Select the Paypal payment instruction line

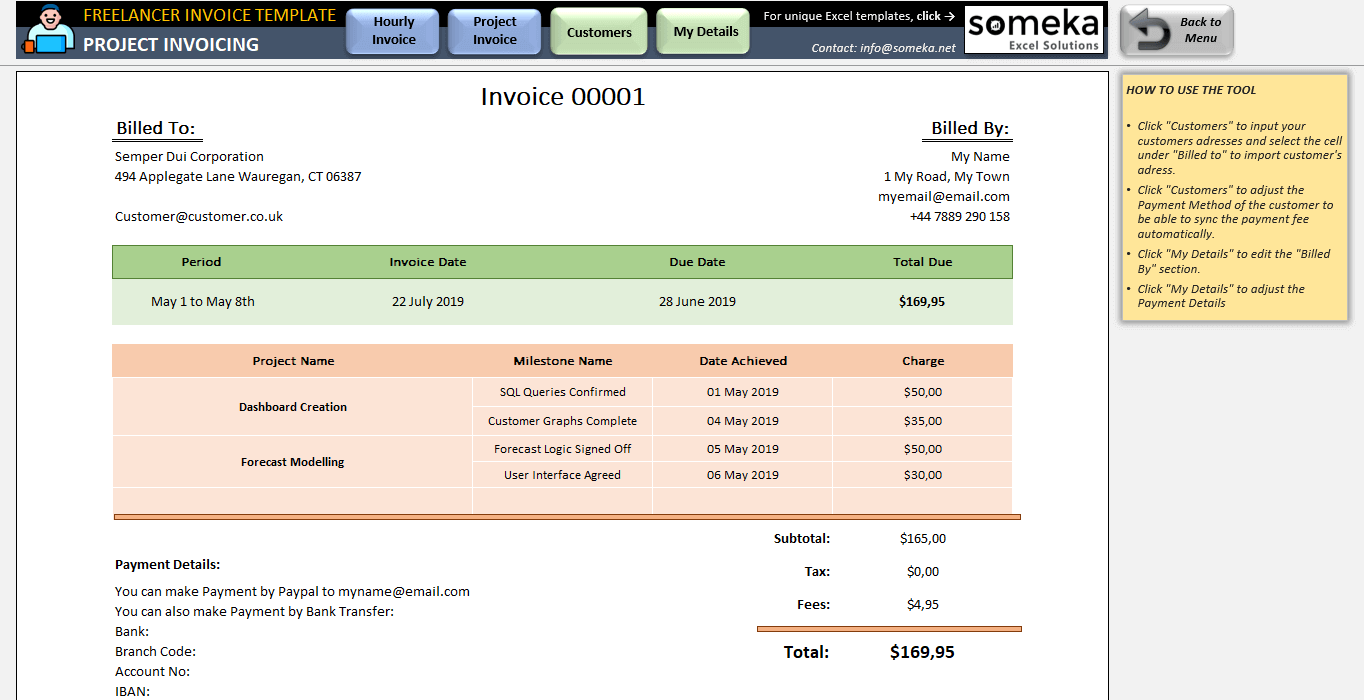pyautogui.click(x=292, y=591)
